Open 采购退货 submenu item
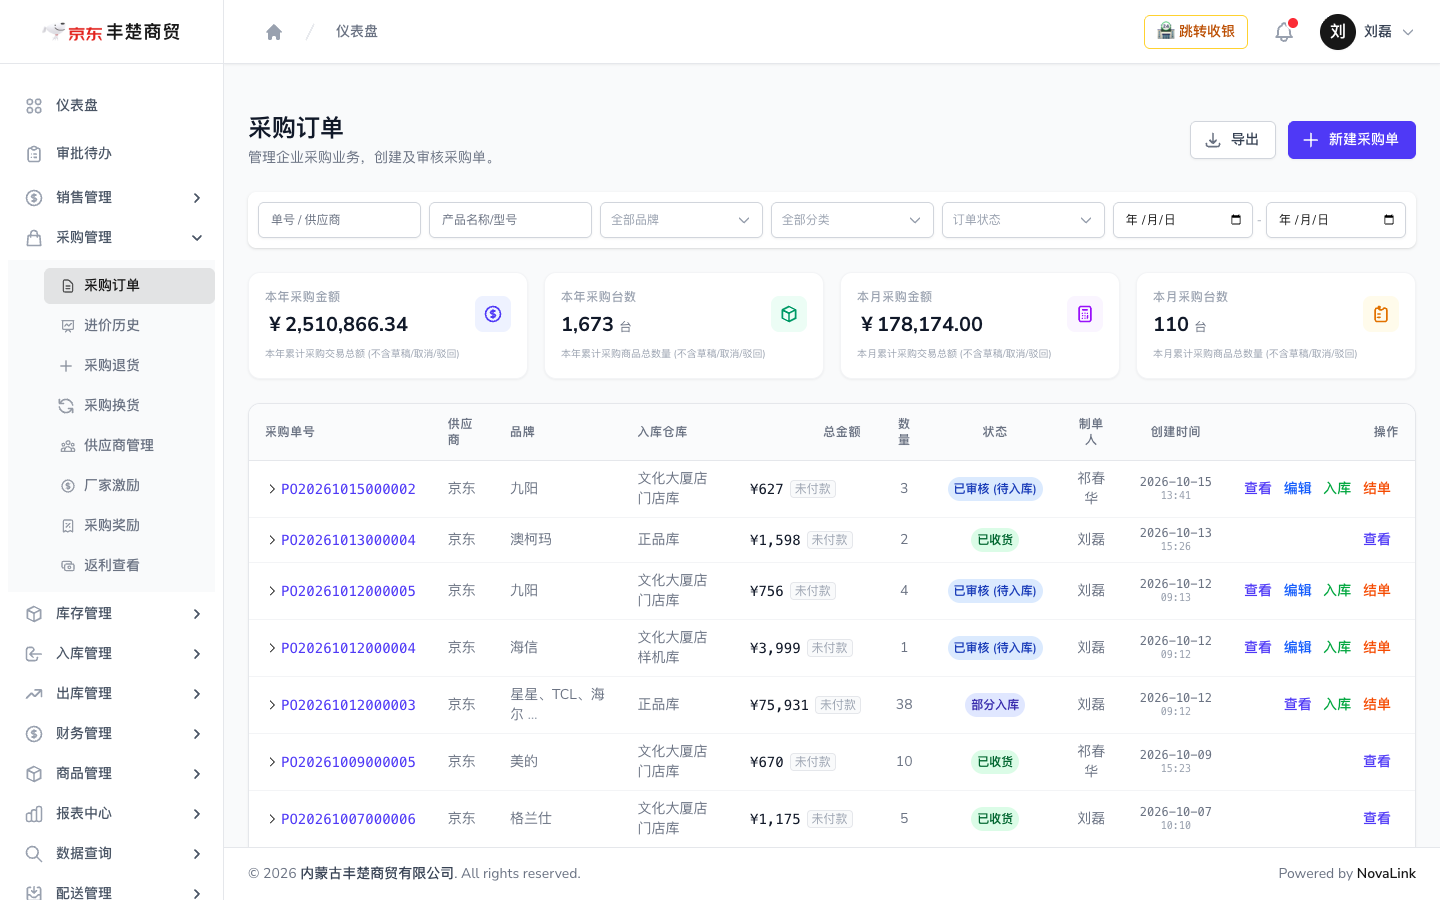This screenshot has width=1440, height=900. pyautogui.click(x=129, y=366)
